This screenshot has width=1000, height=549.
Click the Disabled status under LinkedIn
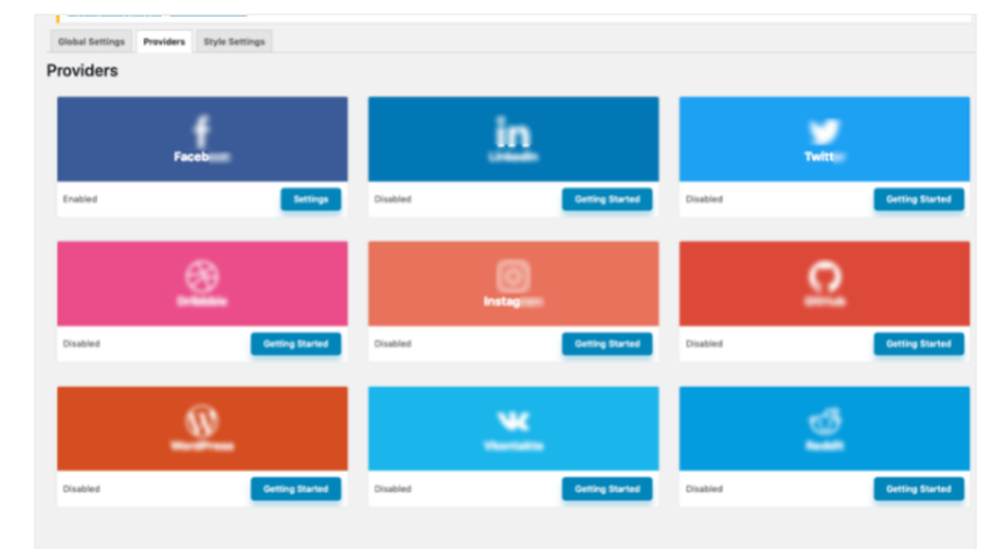click(393, 199)
